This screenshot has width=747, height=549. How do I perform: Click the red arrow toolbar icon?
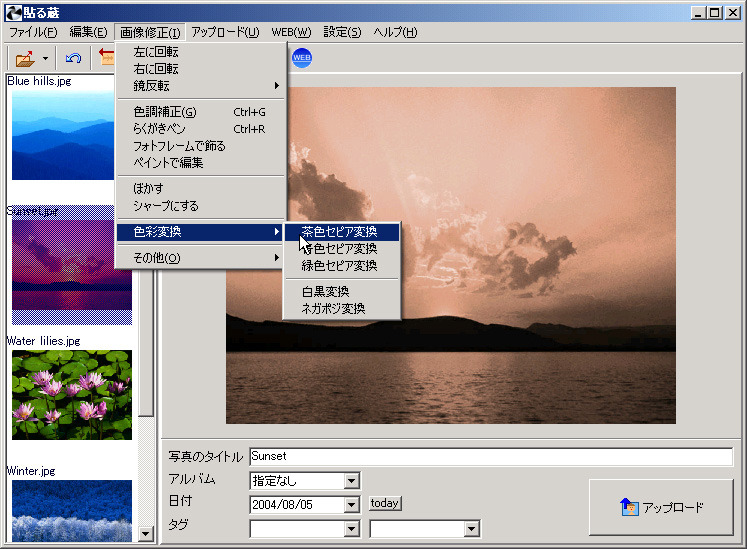107,56
